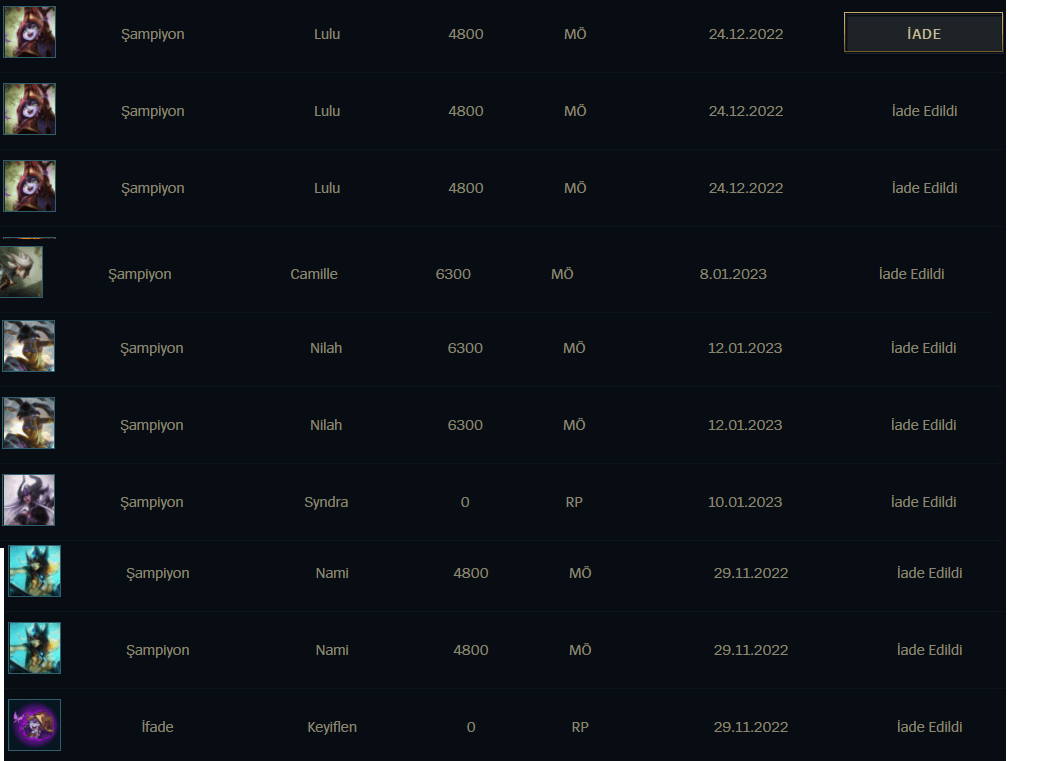This screenshot has height=761, width=1043.
Task: Select the second Lulu champion portrait
Action: tap(29, 109)
